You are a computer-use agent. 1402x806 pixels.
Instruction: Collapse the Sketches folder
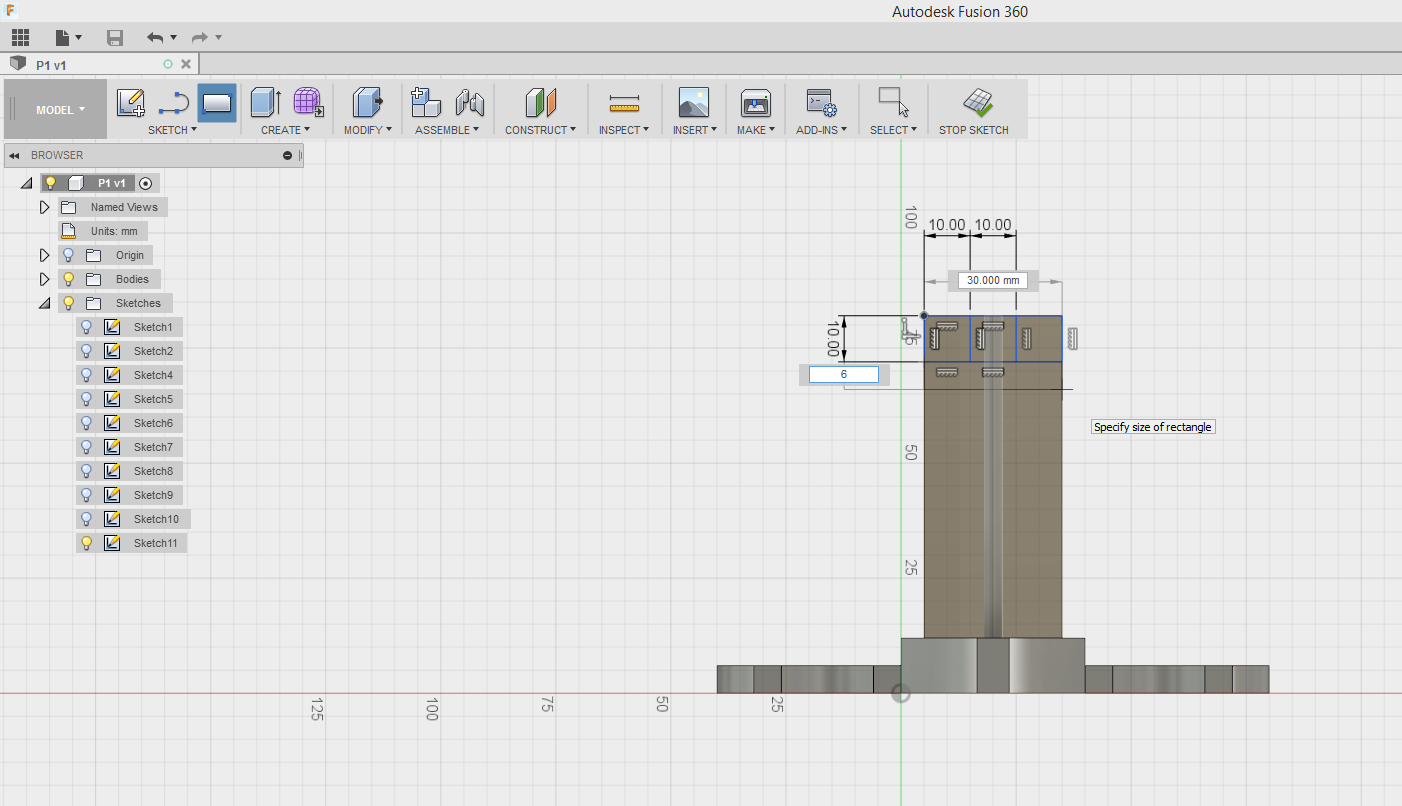(44, 303)
